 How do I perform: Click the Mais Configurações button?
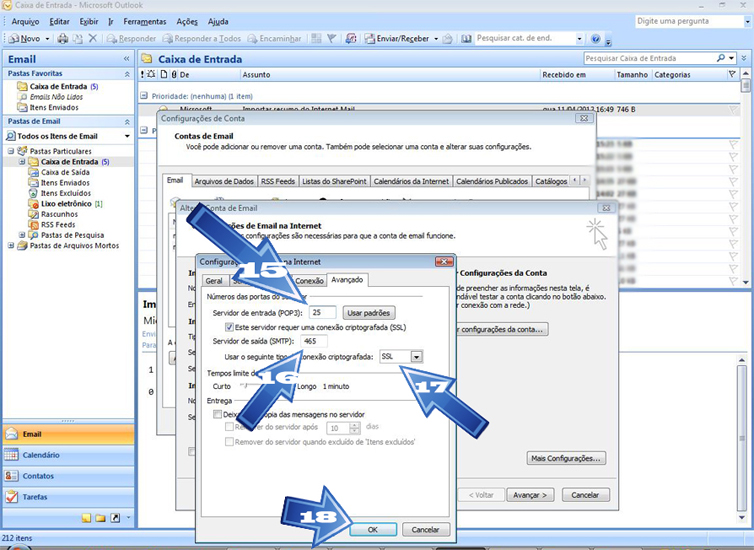(x=566, y=458)
